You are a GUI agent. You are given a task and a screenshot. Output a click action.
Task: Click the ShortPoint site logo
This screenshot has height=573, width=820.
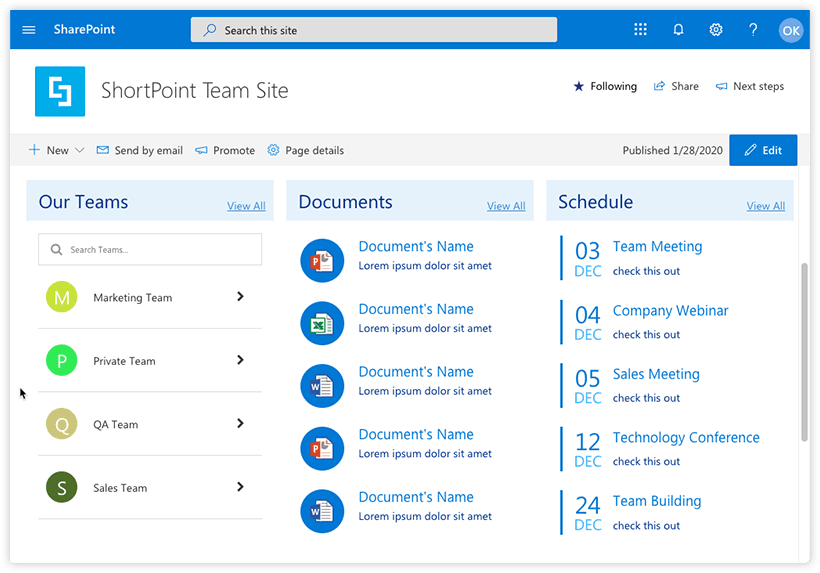60,91
